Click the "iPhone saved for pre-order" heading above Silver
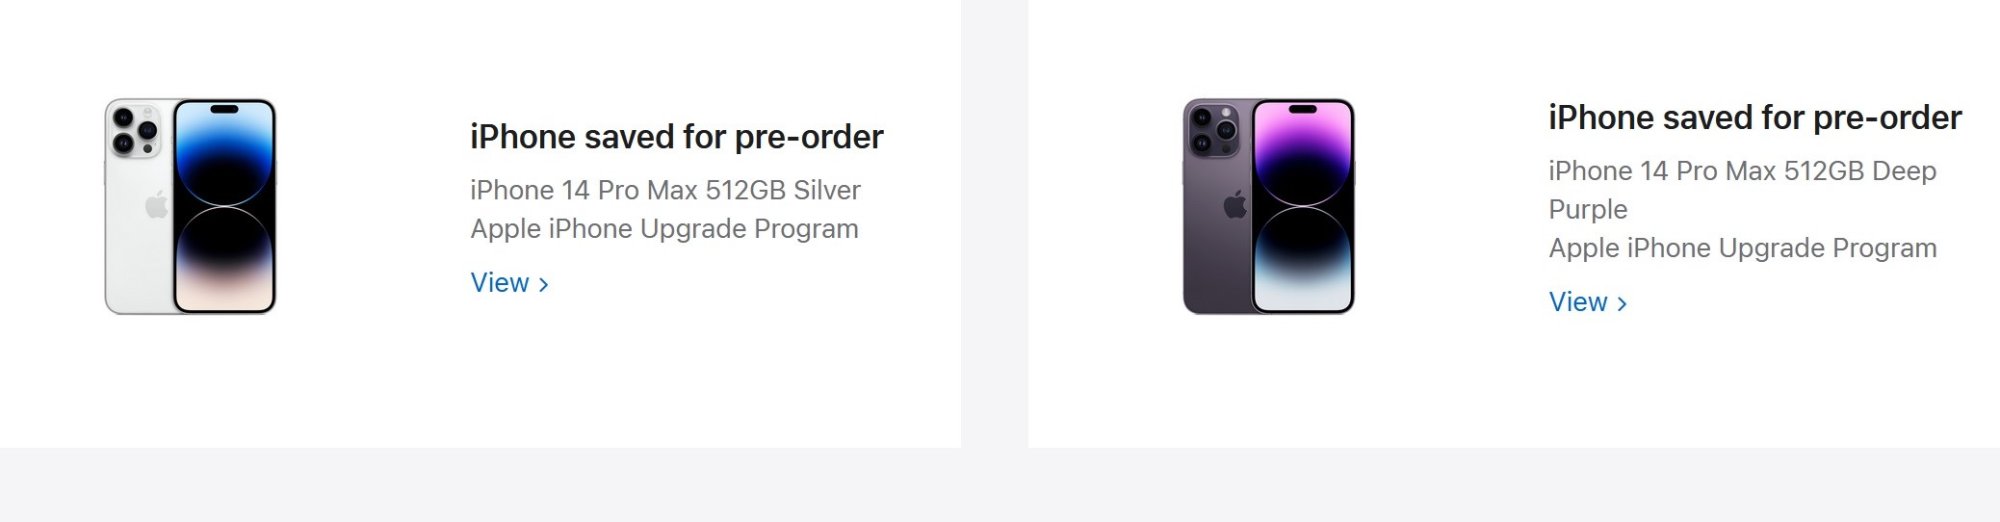The height and width of the screenshot is (522, 2000). click(x=676, y=137)
